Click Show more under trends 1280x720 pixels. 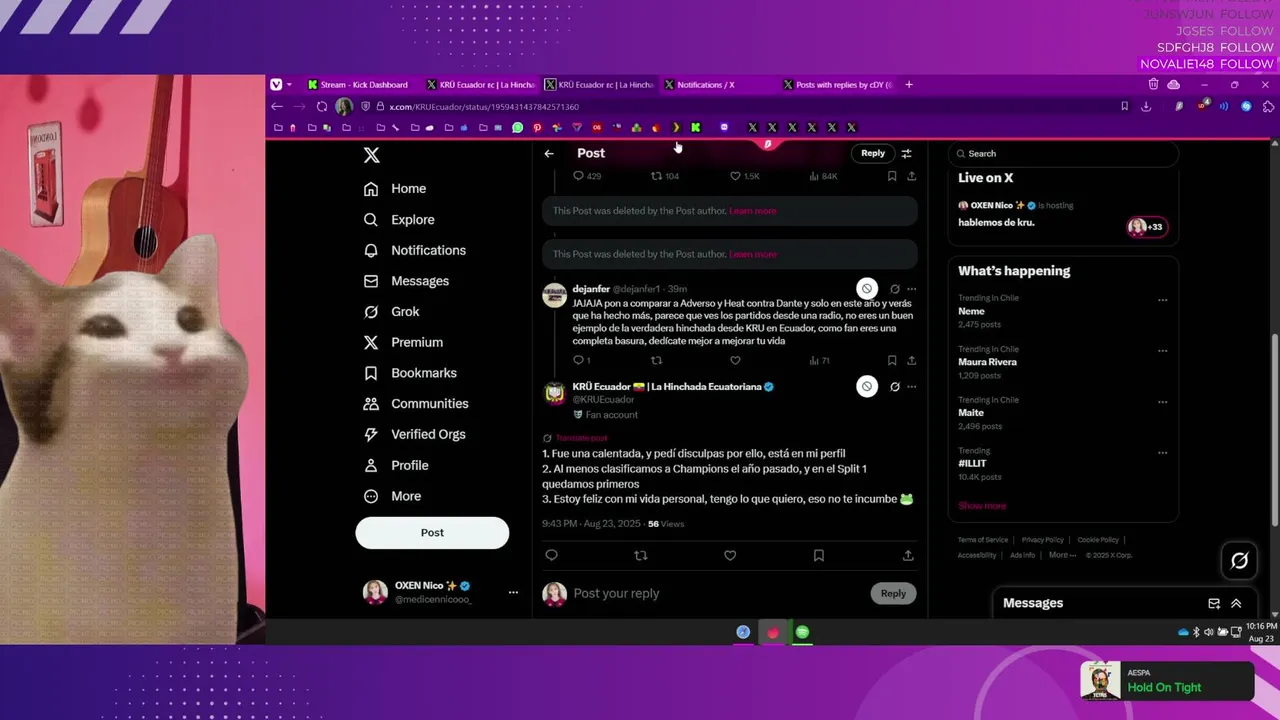[x=982, y=506]
